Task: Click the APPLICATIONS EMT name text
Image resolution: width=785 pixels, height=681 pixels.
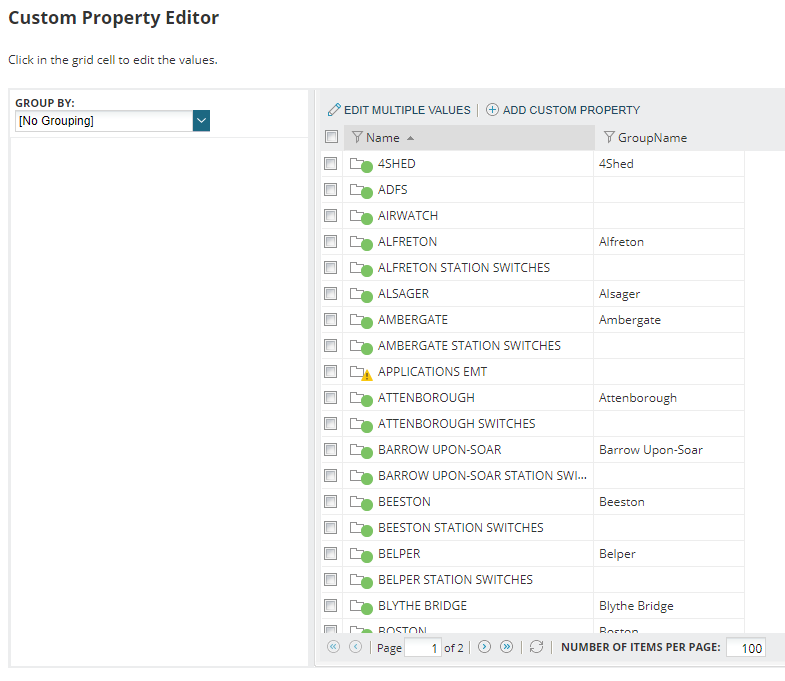Action: pos(432,372)
